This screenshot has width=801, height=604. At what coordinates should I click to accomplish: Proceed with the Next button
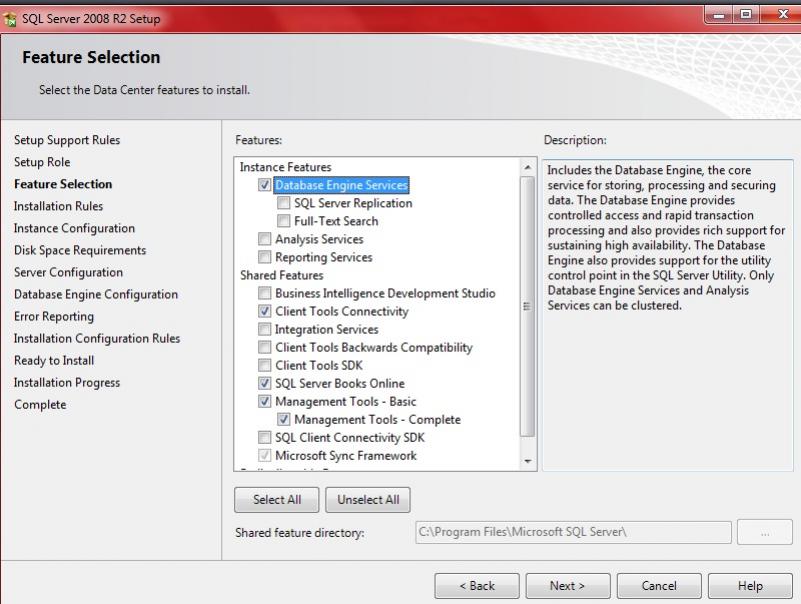coord(568,586)
